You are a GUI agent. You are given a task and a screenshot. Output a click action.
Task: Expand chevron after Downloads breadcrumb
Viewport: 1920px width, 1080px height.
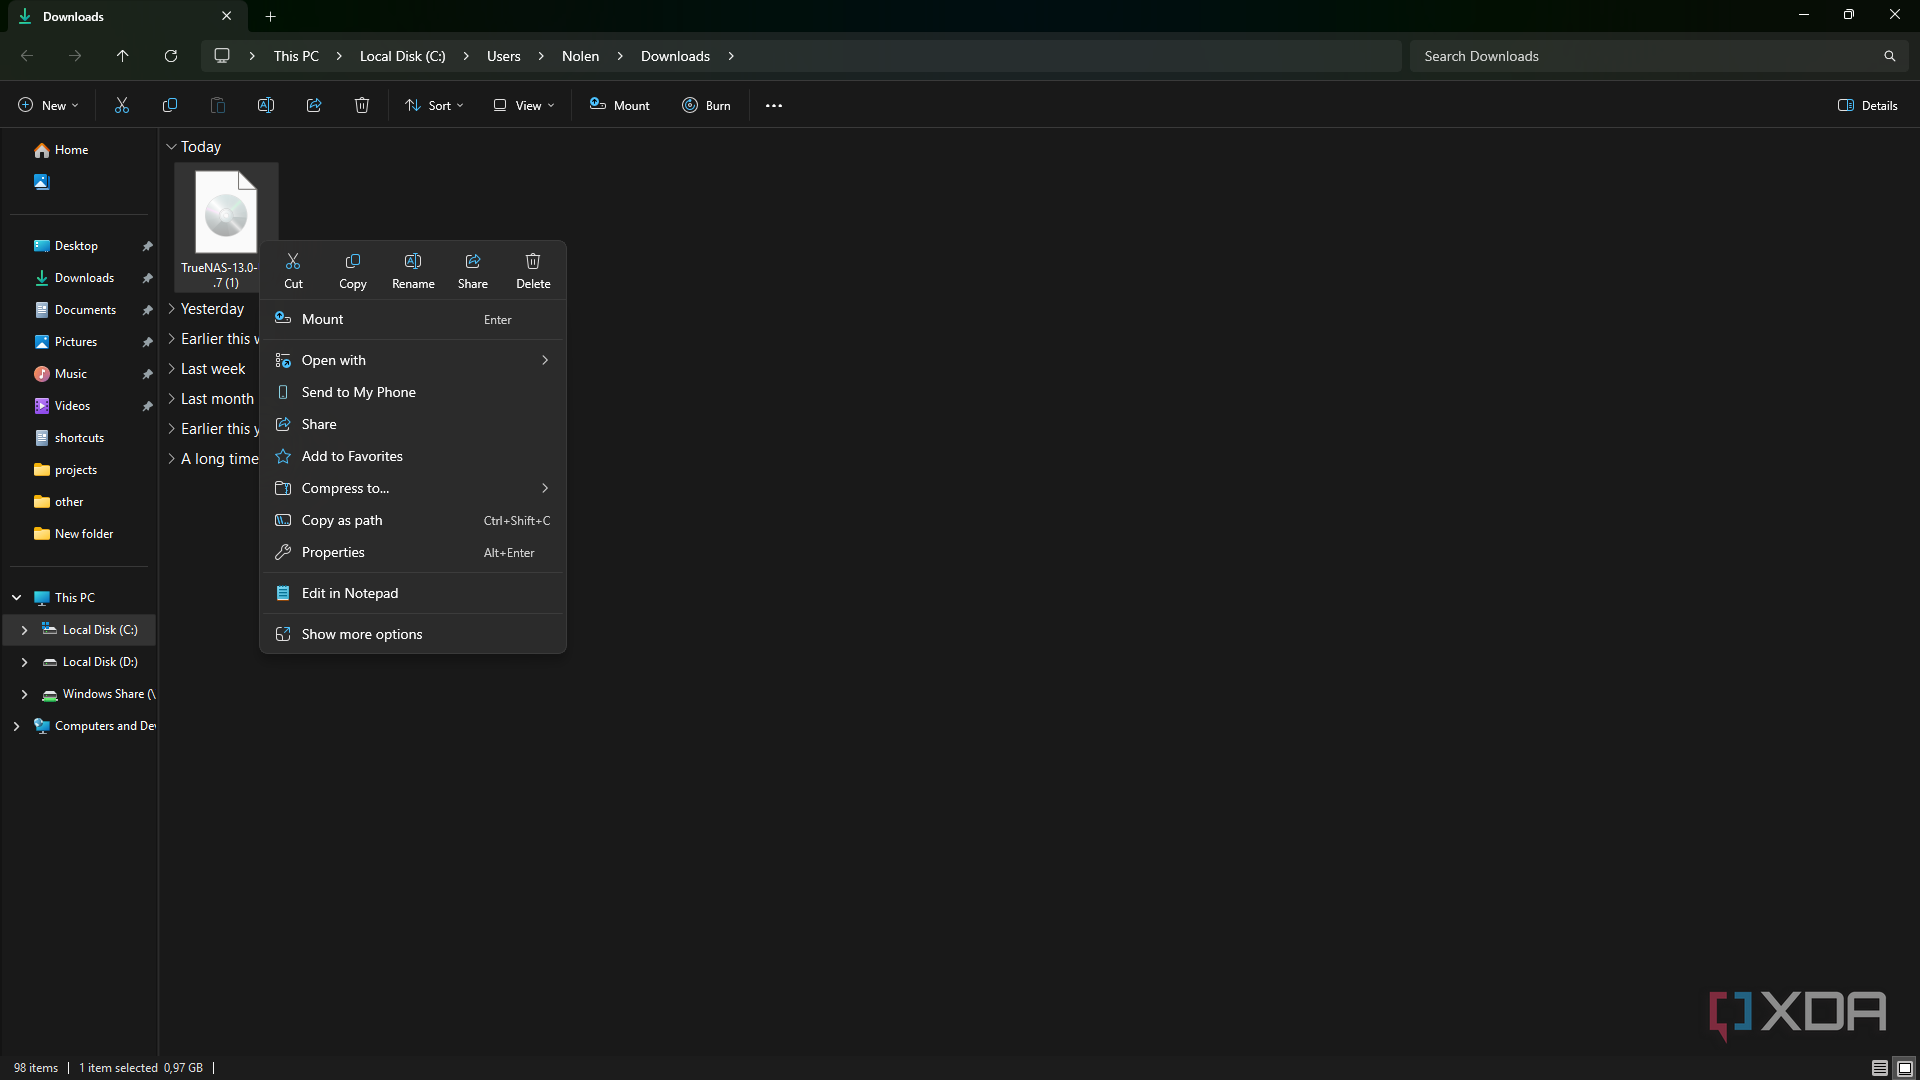point(731,56)
